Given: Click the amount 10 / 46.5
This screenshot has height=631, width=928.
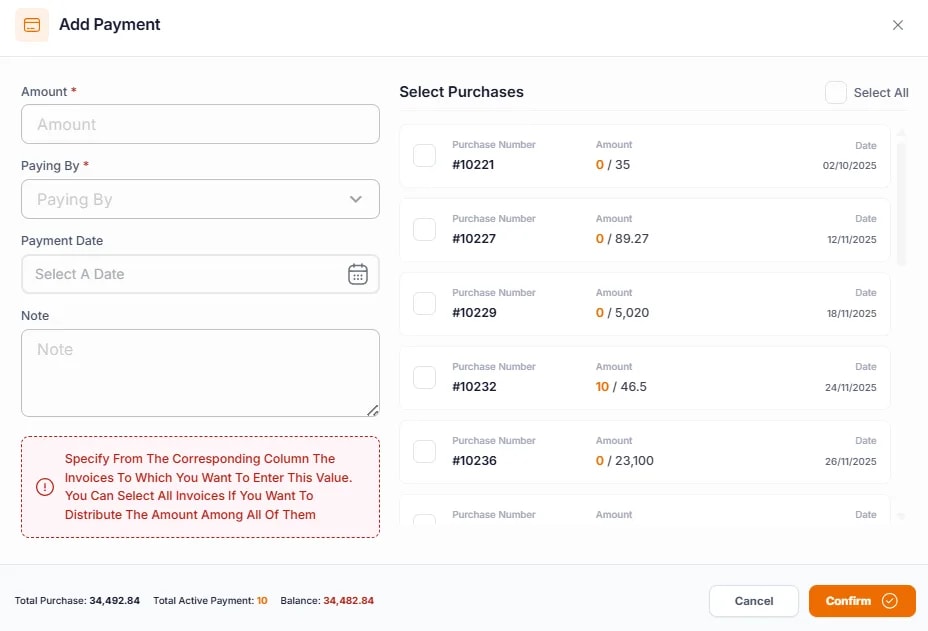Looking at the screenshot, I should point(621,387).
